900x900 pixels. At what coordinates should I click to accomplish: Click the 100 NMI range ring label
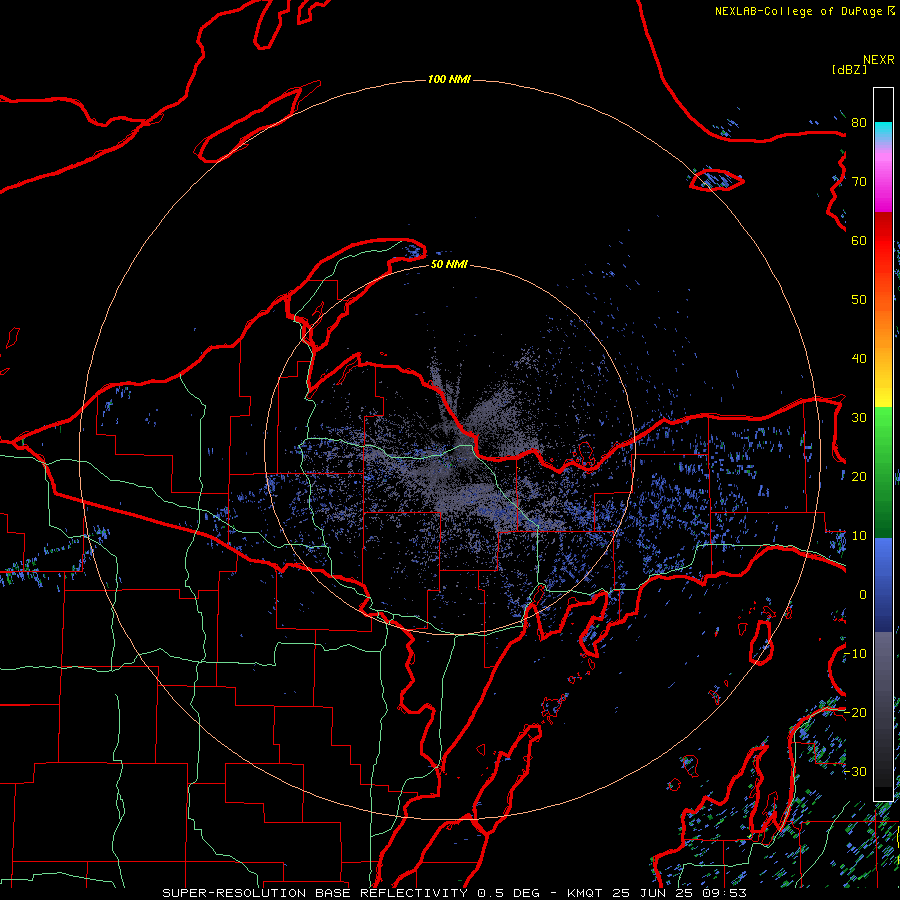click(x=449, y=79)
